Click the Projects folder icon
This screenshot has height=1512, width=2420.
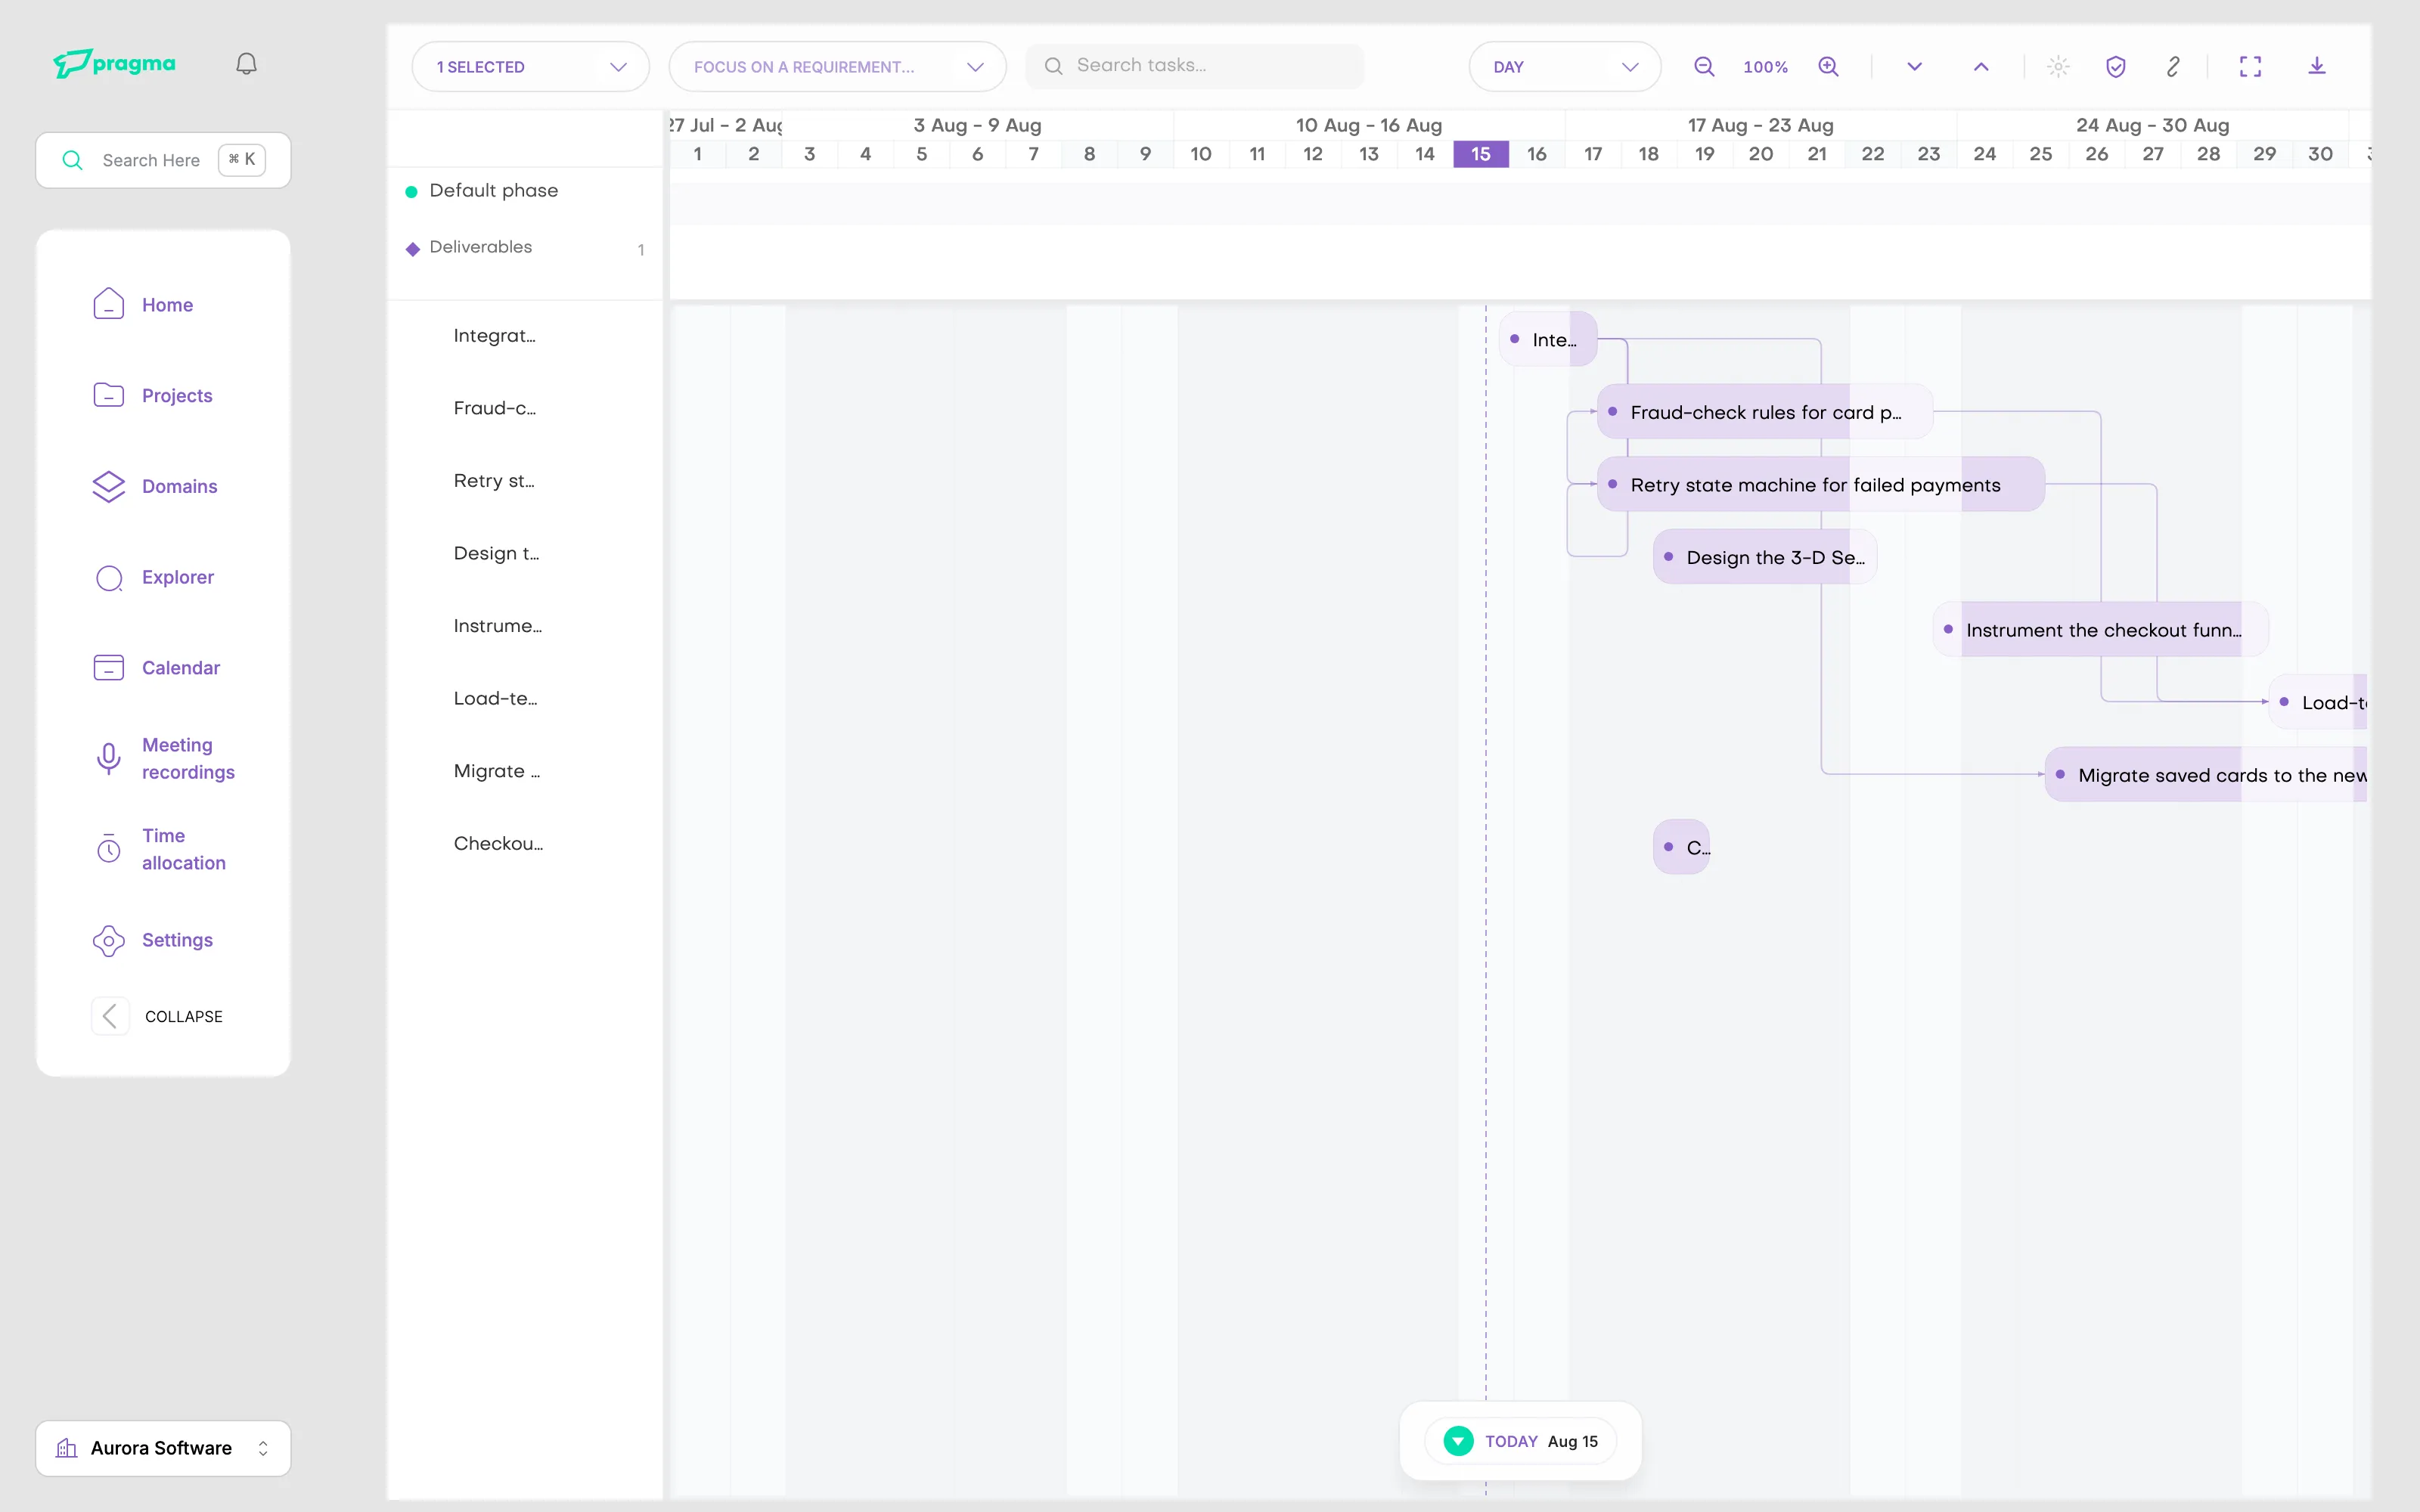click(109, 395)
